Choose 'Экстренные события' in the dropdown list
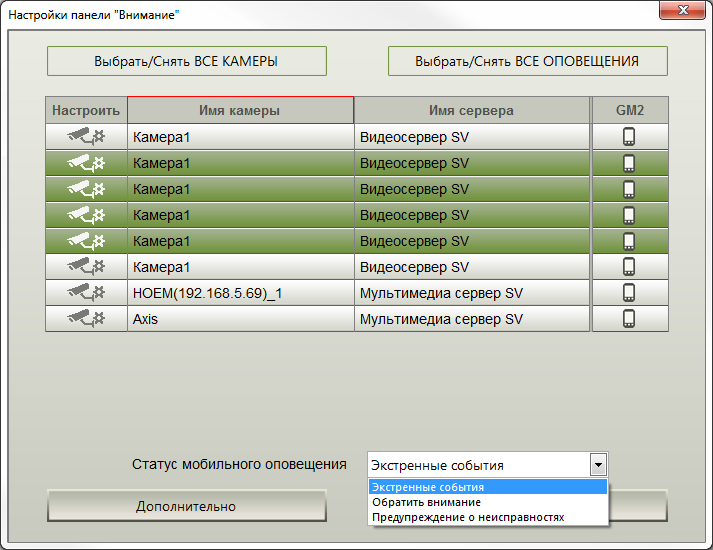 [488, 487]
